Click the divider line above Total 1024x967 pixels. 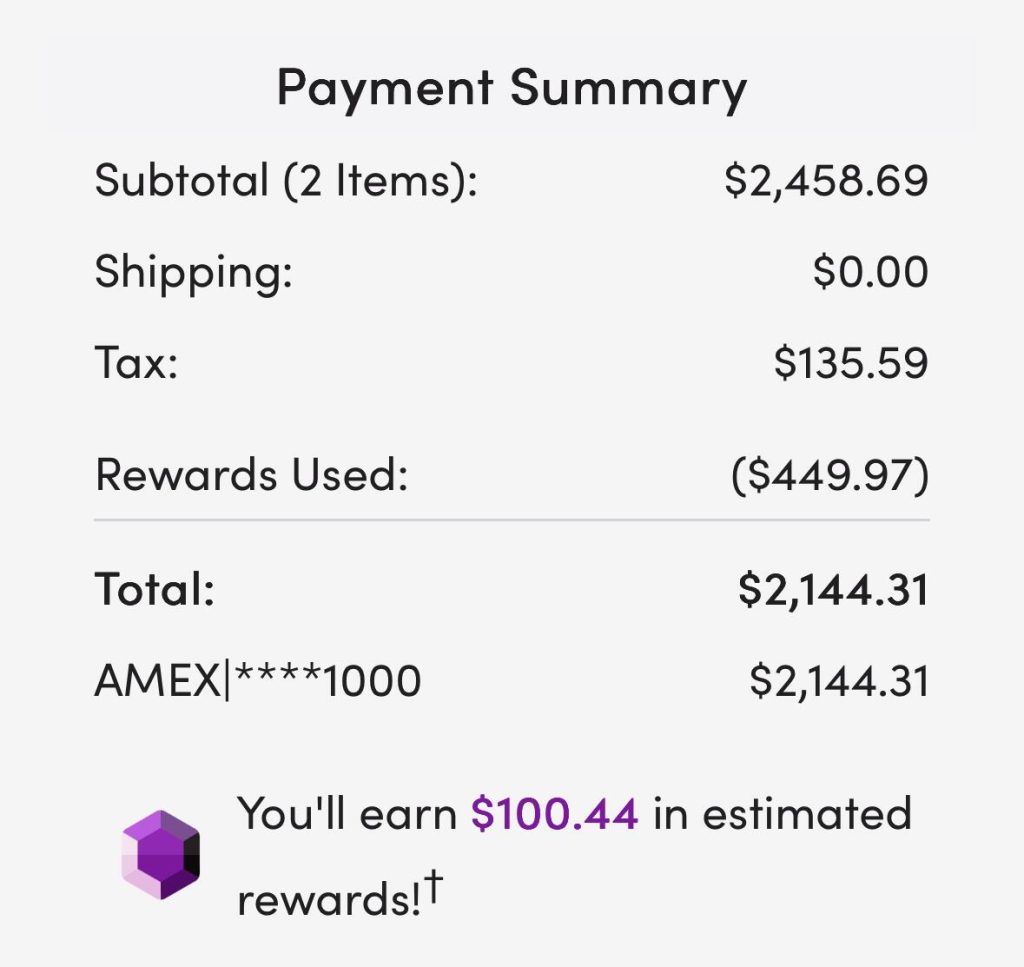click(511, 521)
